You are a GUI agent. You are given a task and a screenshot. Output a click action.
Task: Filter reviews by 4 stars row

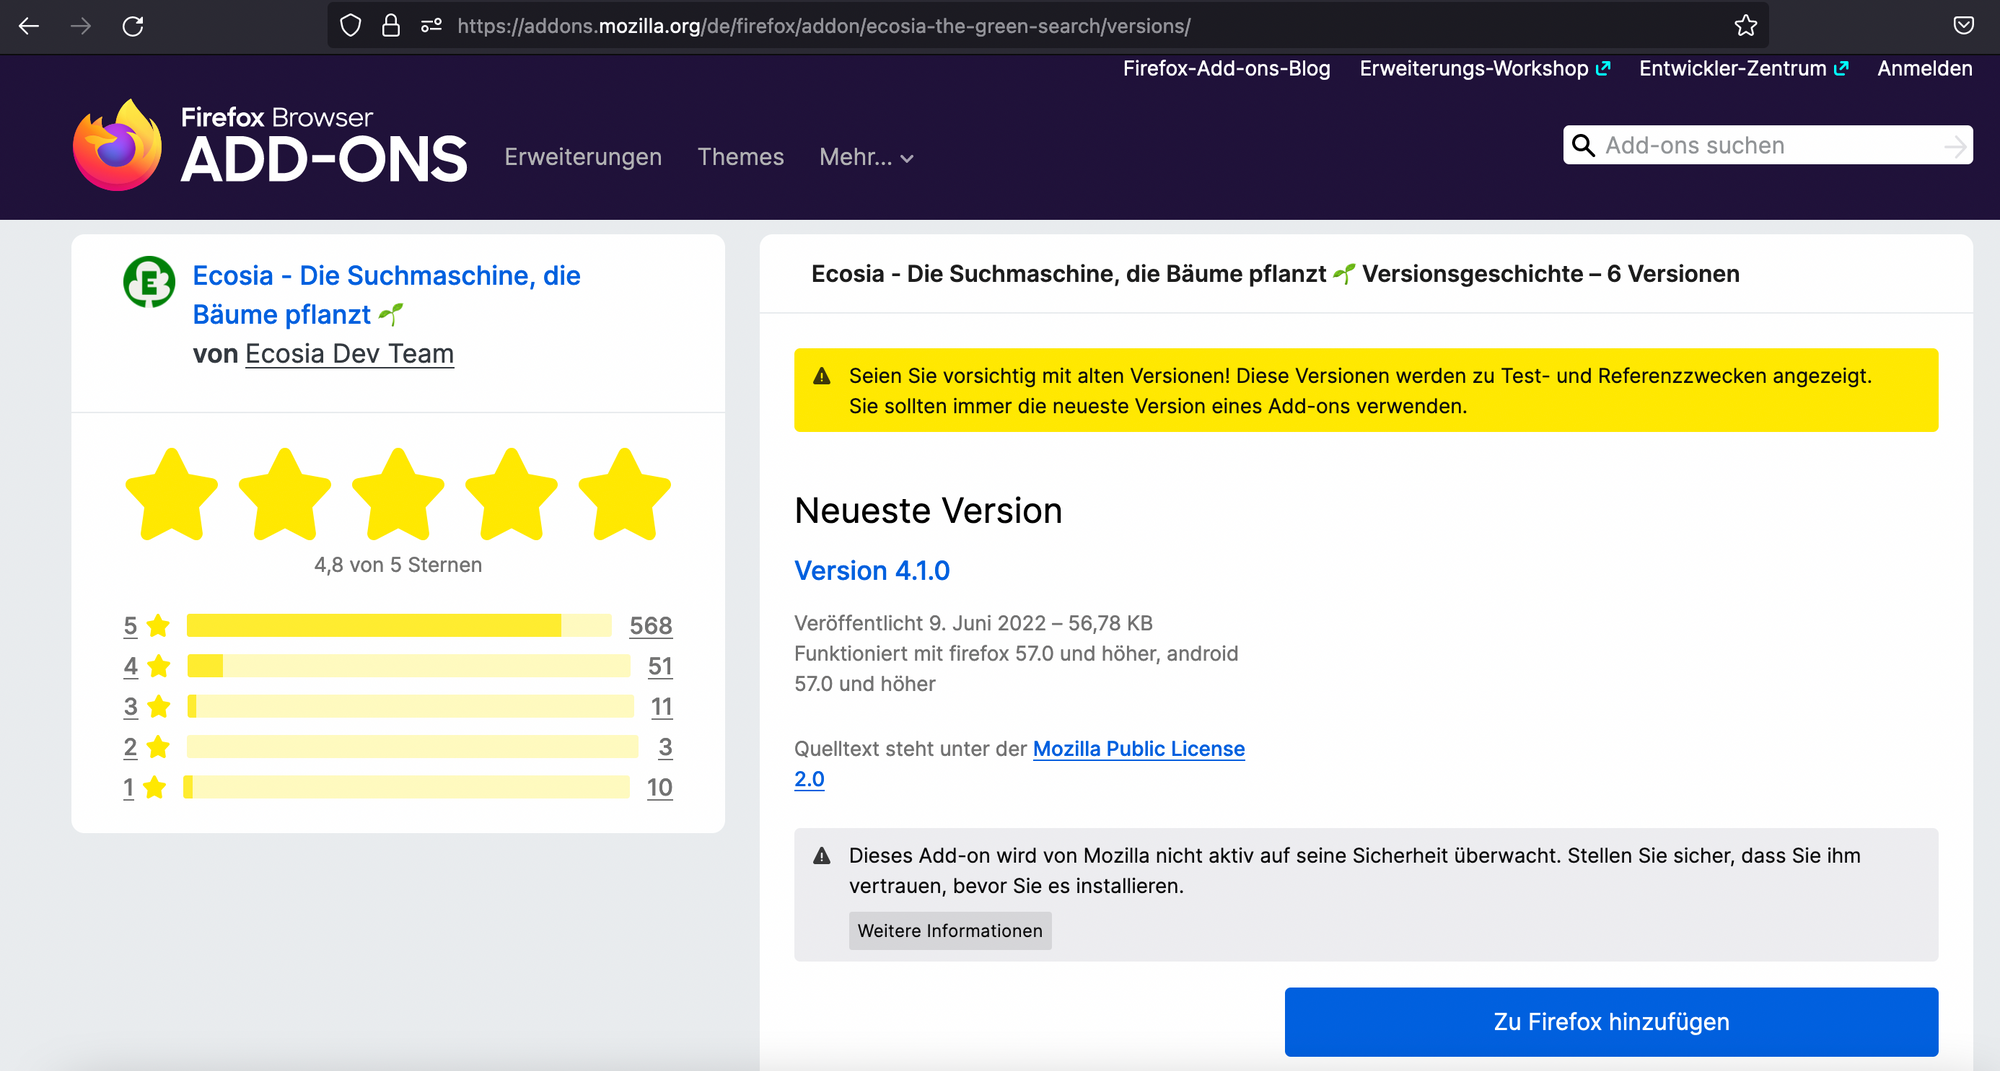(398, 666)
